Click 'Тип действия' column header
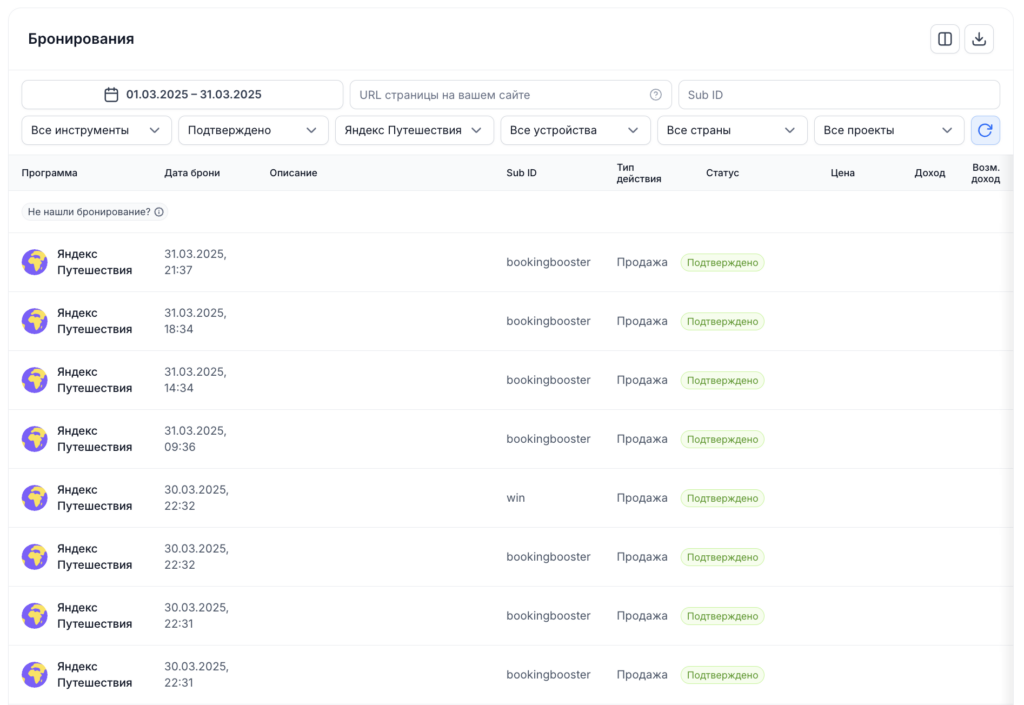Image resolution: width=1024 pixels, height=705 pixels. [x=639, y=173]
